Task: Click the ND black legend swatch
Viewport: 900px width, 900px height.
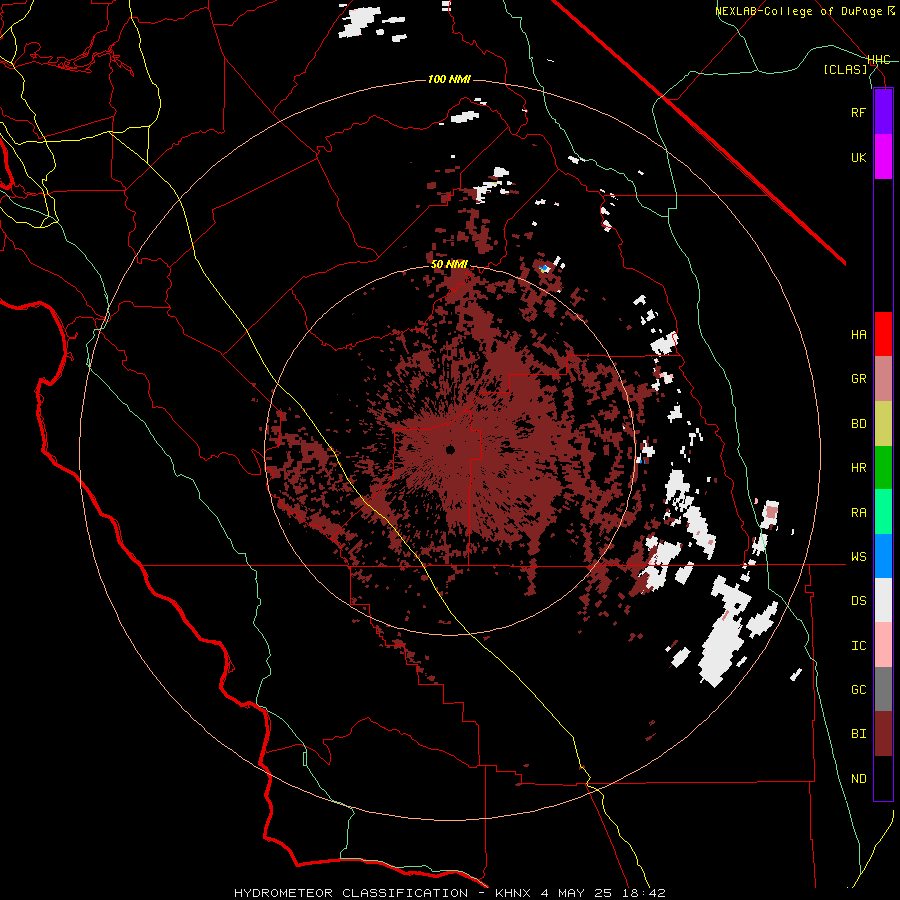Action: tap(883, 778)
